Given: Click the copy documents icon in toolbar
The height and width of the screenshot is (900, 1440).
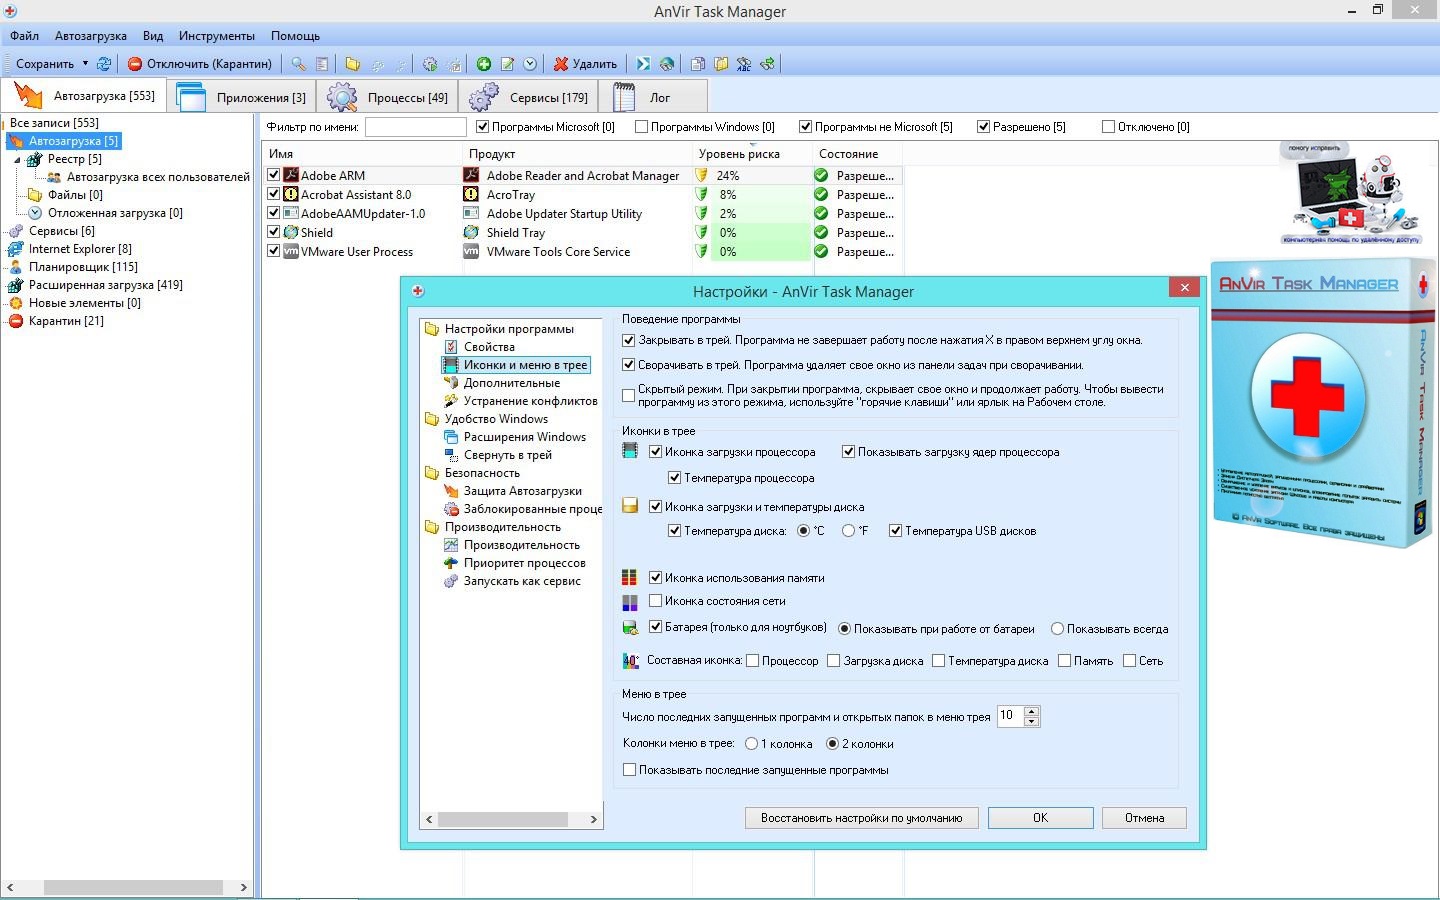Looking at the screenshot, I should tap(698, 64).
